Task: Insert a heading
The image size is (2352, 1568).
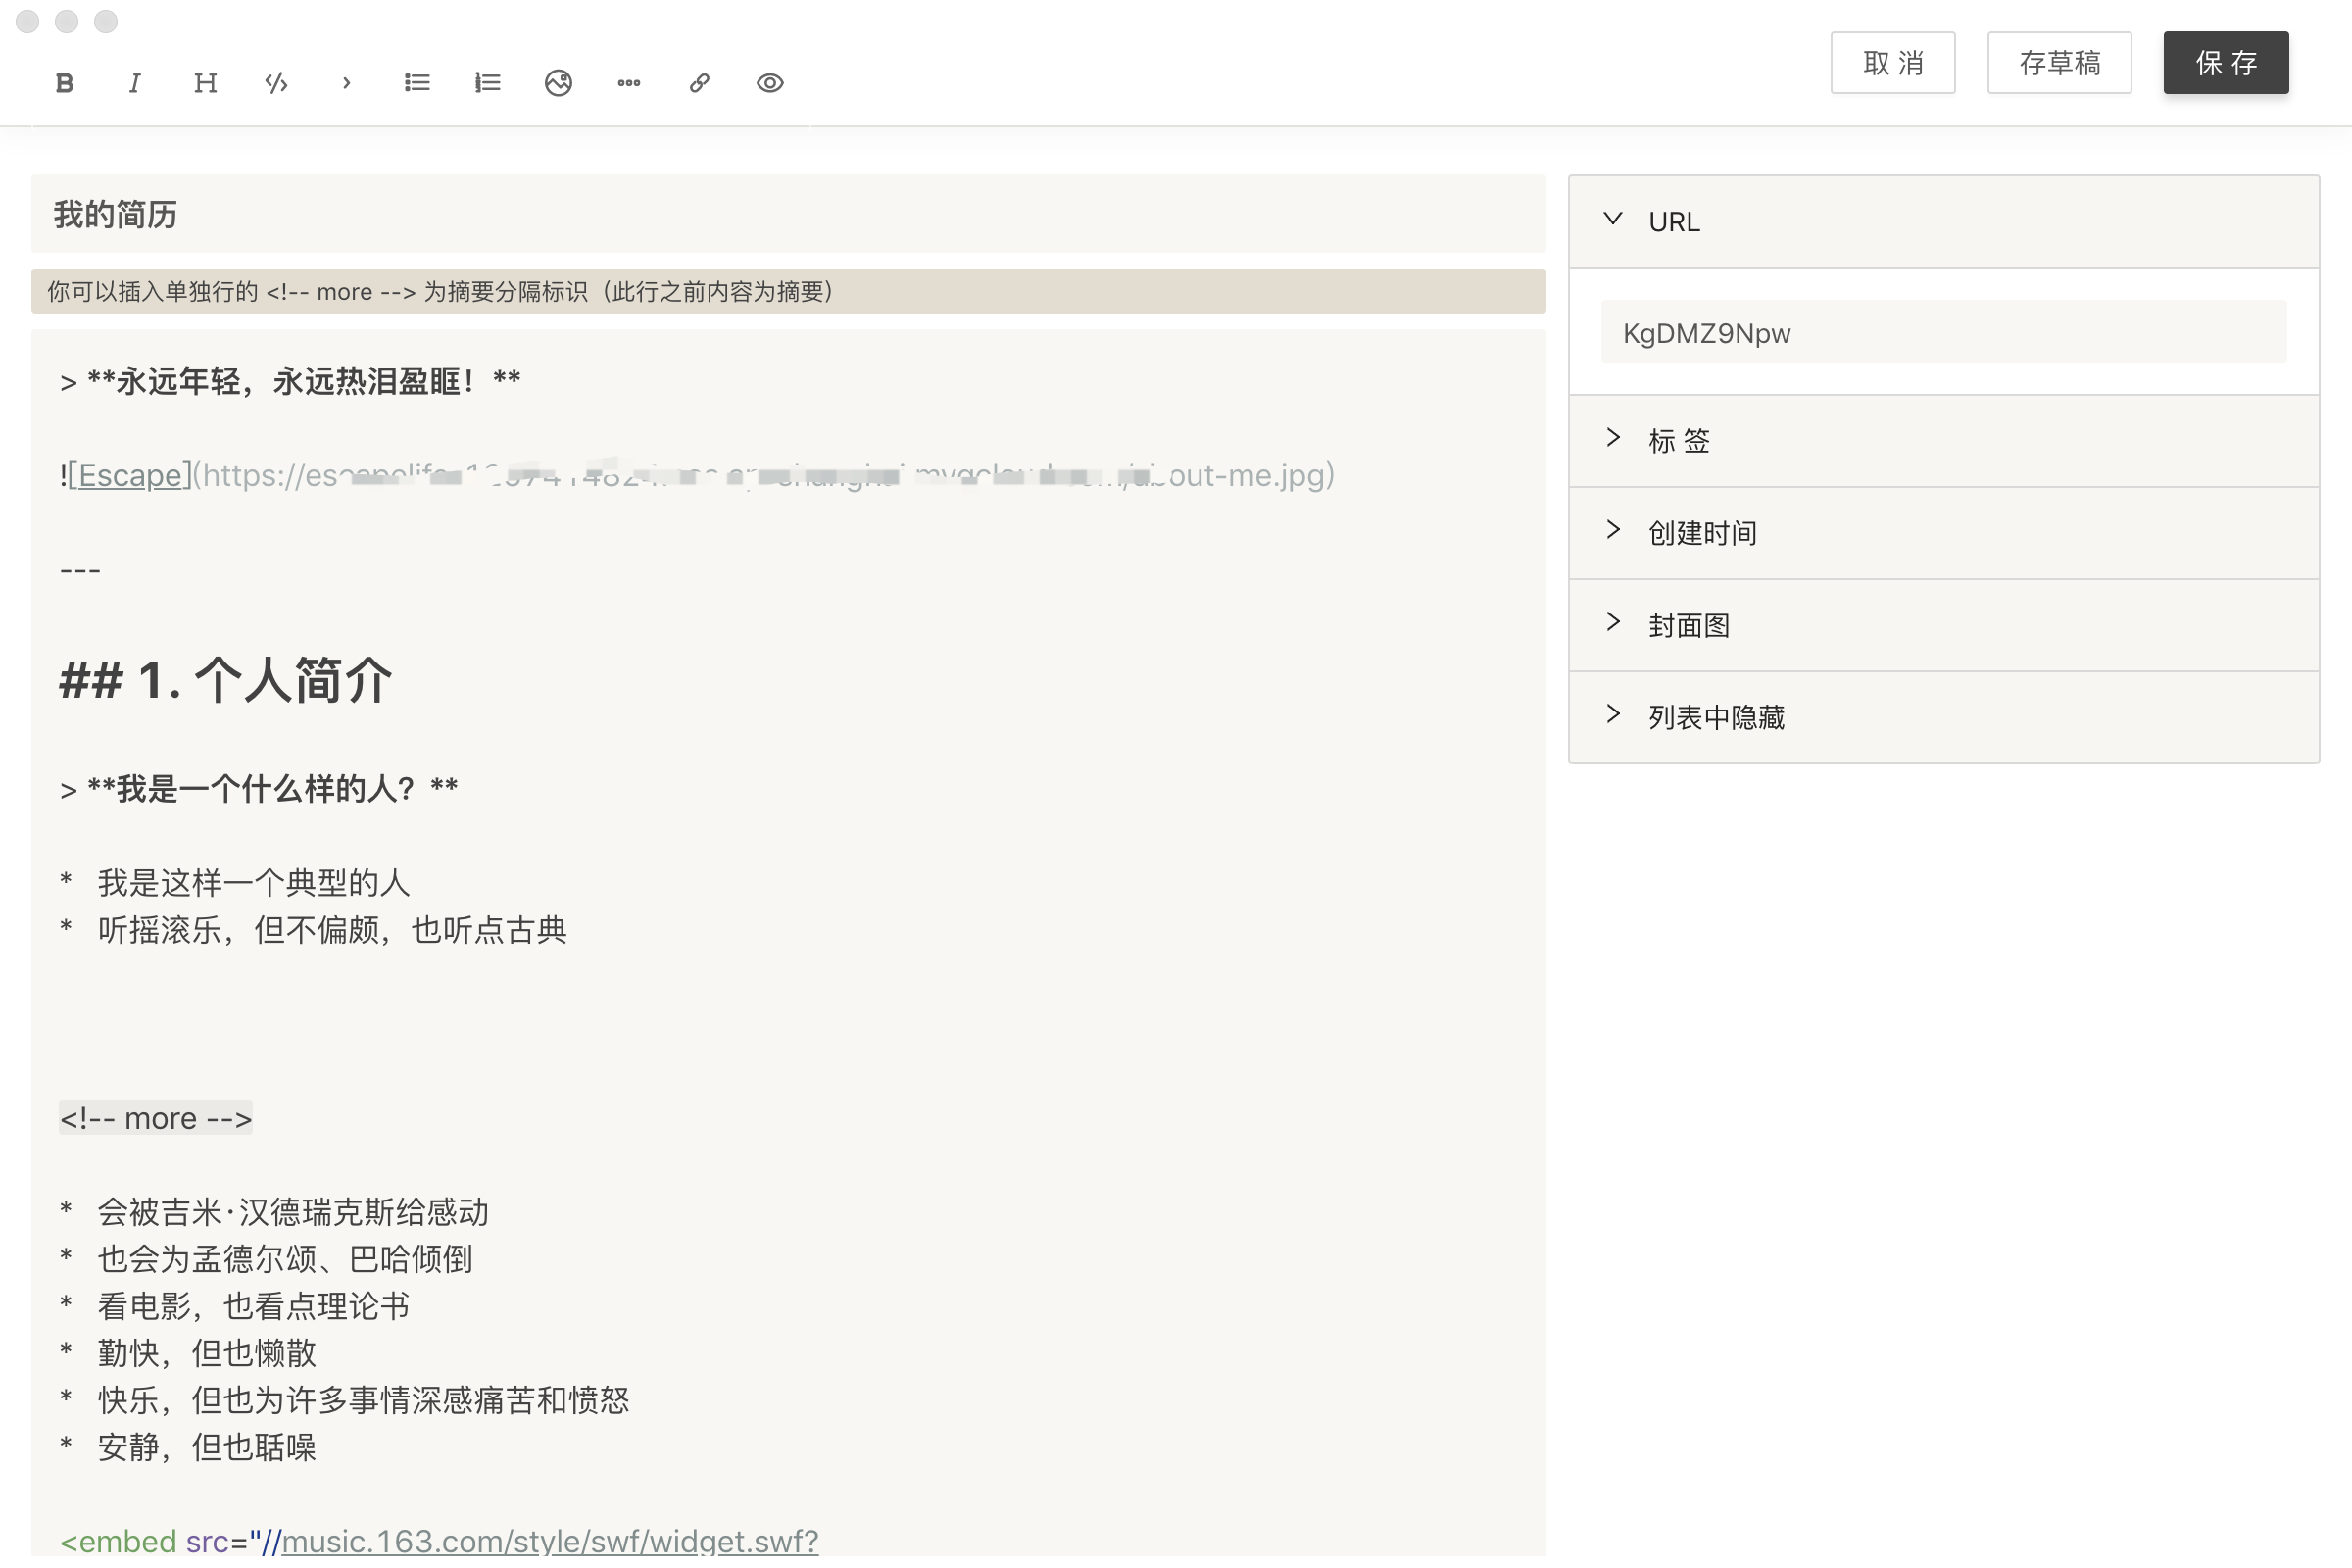Action: coord(204,83)
